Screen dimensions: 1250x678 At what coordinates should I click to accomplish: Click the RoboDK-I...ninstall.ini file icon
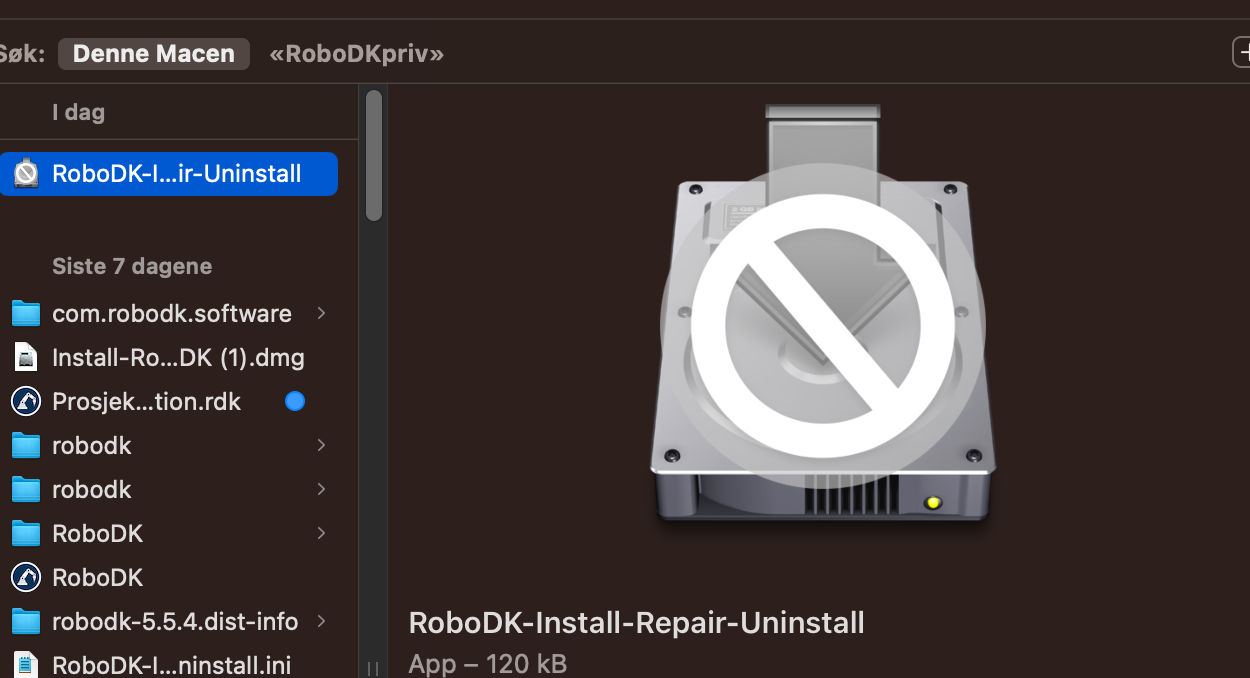pyautogui.click(x=26, y=664)
